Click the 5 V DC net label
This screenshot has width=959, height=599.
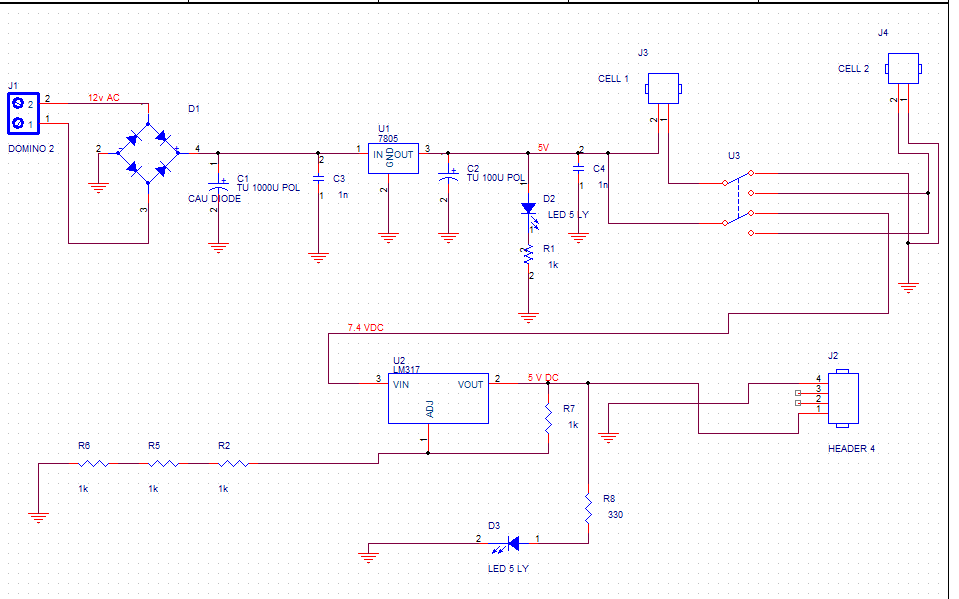[543, 378]
